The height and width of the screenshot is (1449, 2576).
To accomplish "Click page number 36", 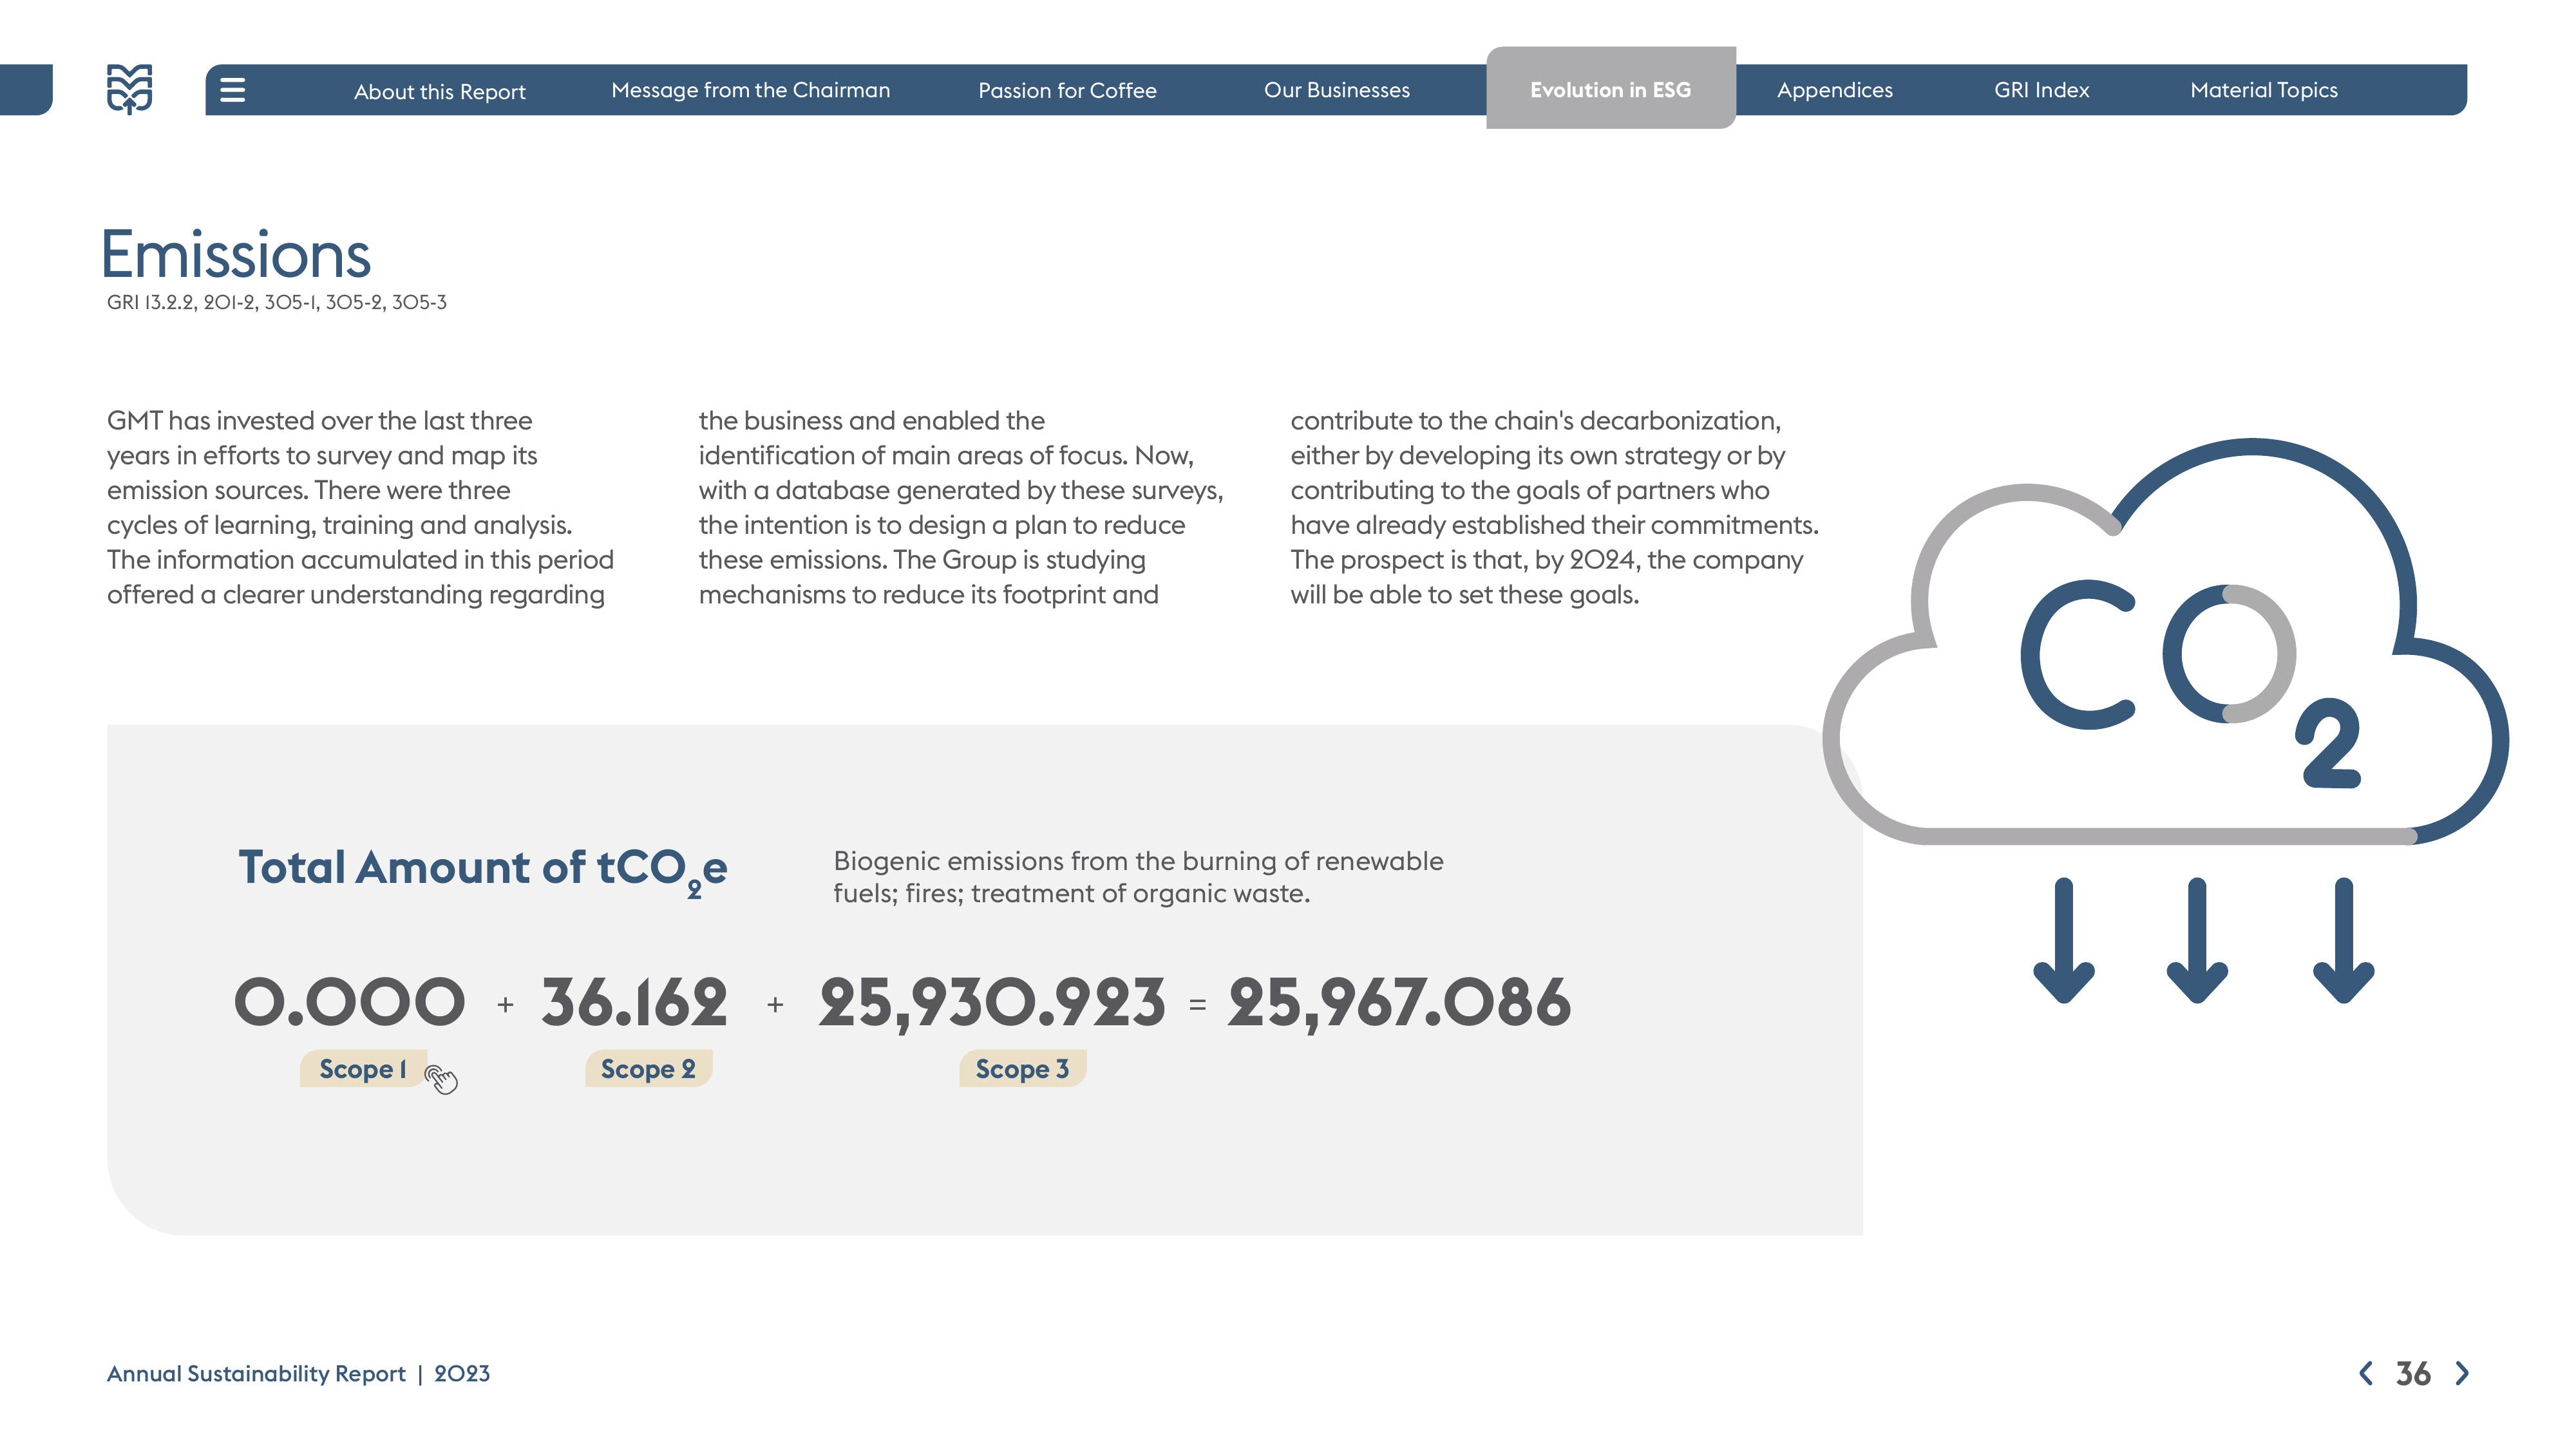I will click(2413, 1373).
